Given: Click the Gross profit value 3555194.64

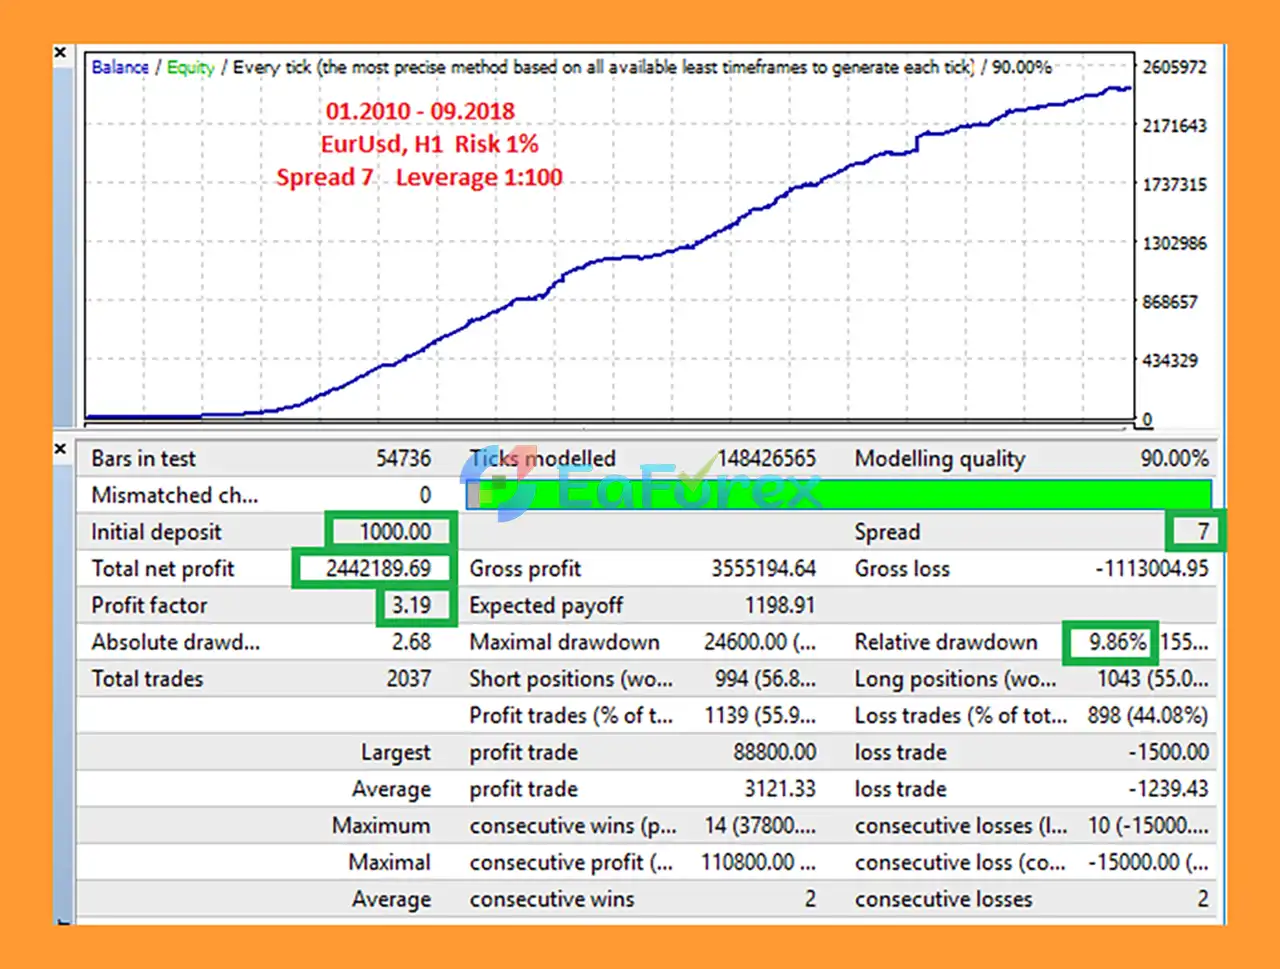Looking at the screenshot, I should [763, 569].
